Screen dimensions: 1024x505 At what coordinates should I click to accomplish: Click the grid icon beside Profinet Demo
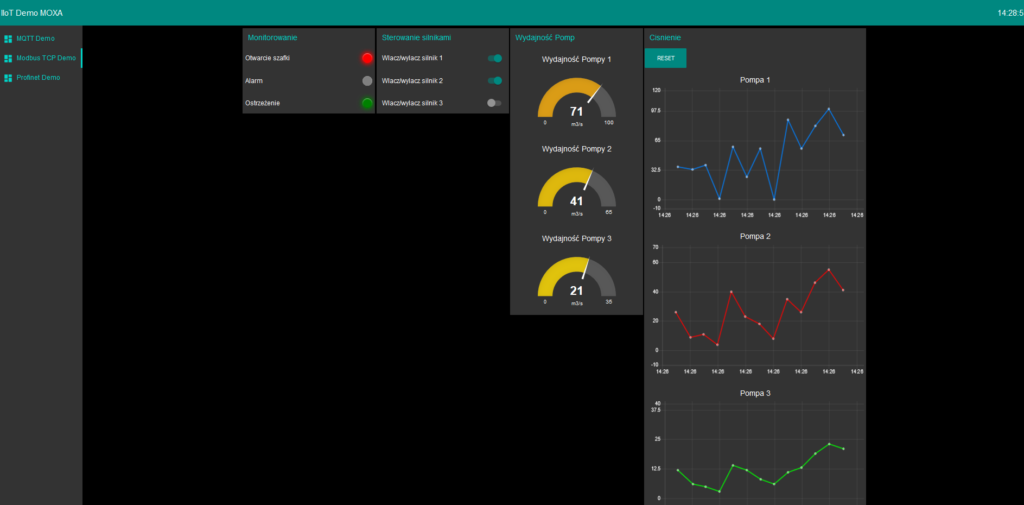[x=8, y=78]
